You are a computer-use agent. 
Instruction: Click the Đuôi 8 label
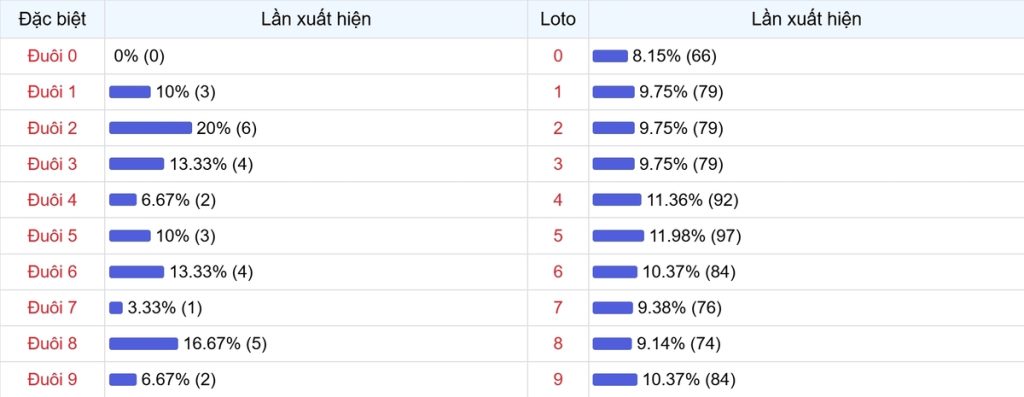point(52,343)
